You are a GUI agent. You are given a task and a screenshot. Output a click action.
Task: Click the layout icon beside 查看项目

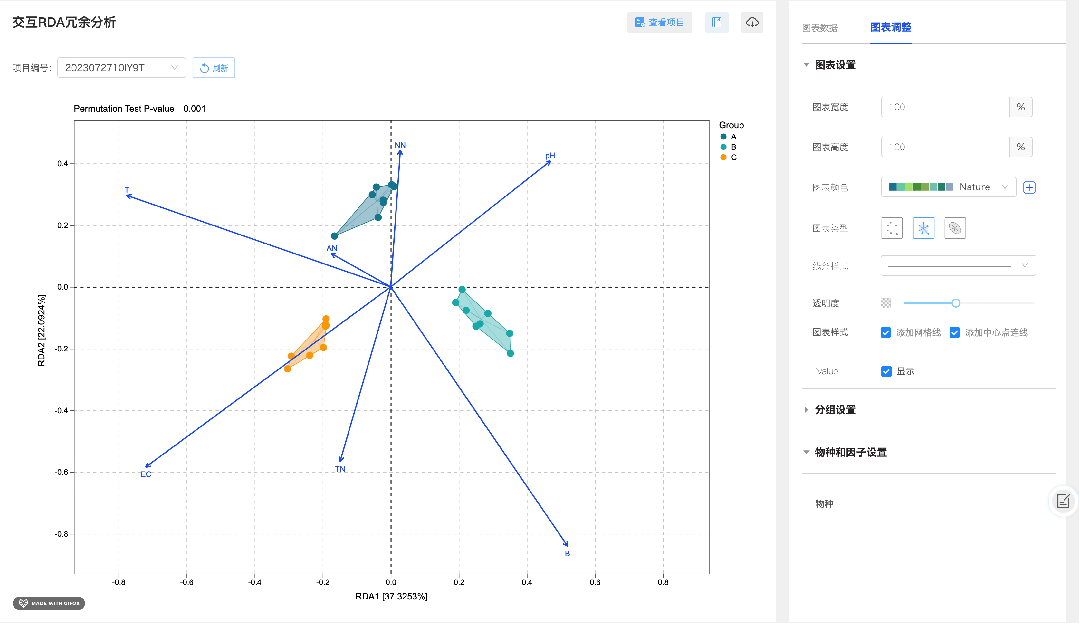716,22
